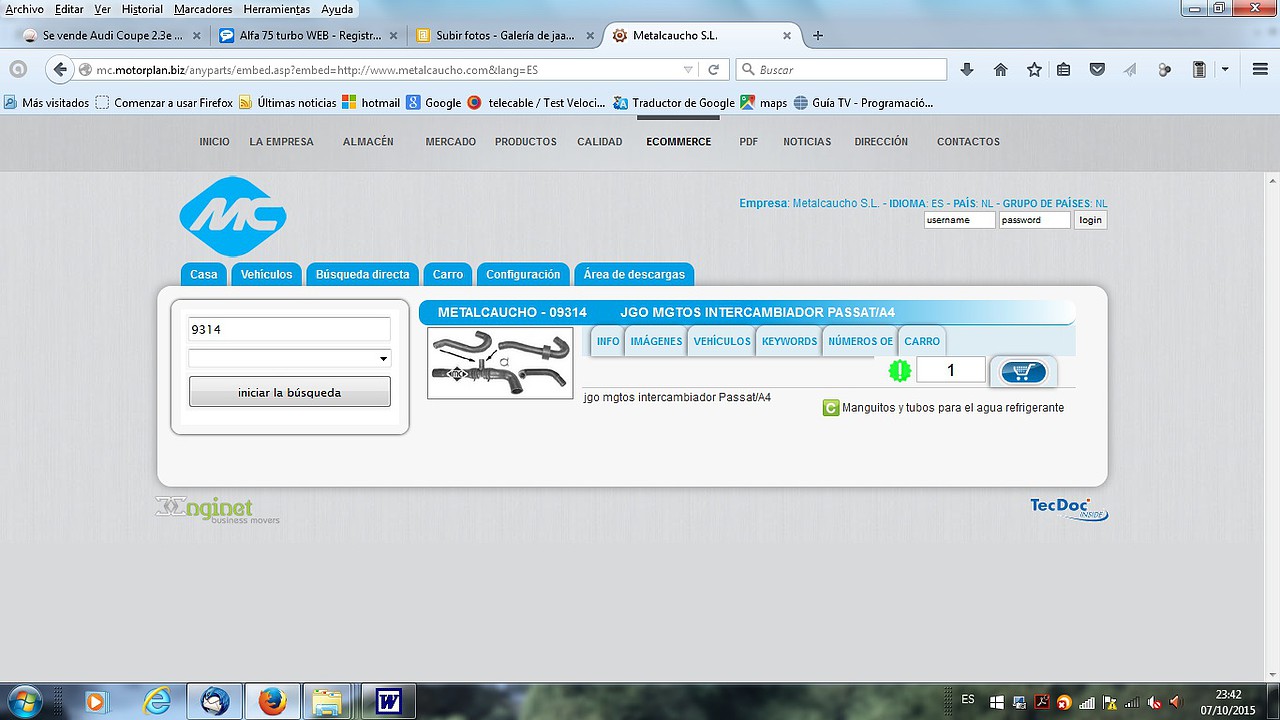Open File Explorer folder in taskbar
Screen dimensions: 1280x720
click(326, 701)
